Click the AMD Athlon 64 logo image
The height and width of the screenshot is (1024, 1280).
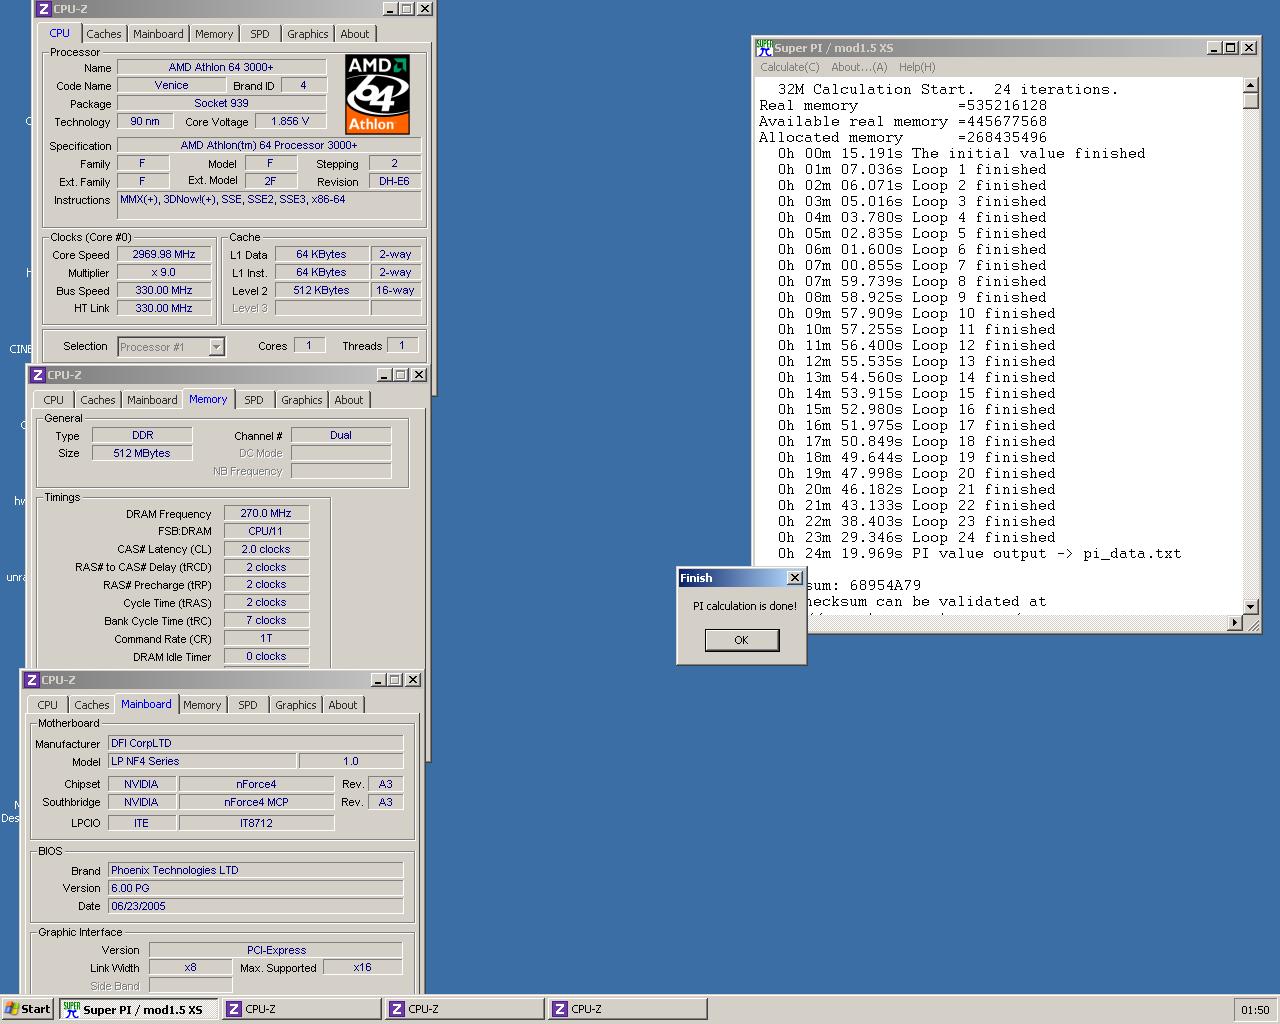pos(378,95)
